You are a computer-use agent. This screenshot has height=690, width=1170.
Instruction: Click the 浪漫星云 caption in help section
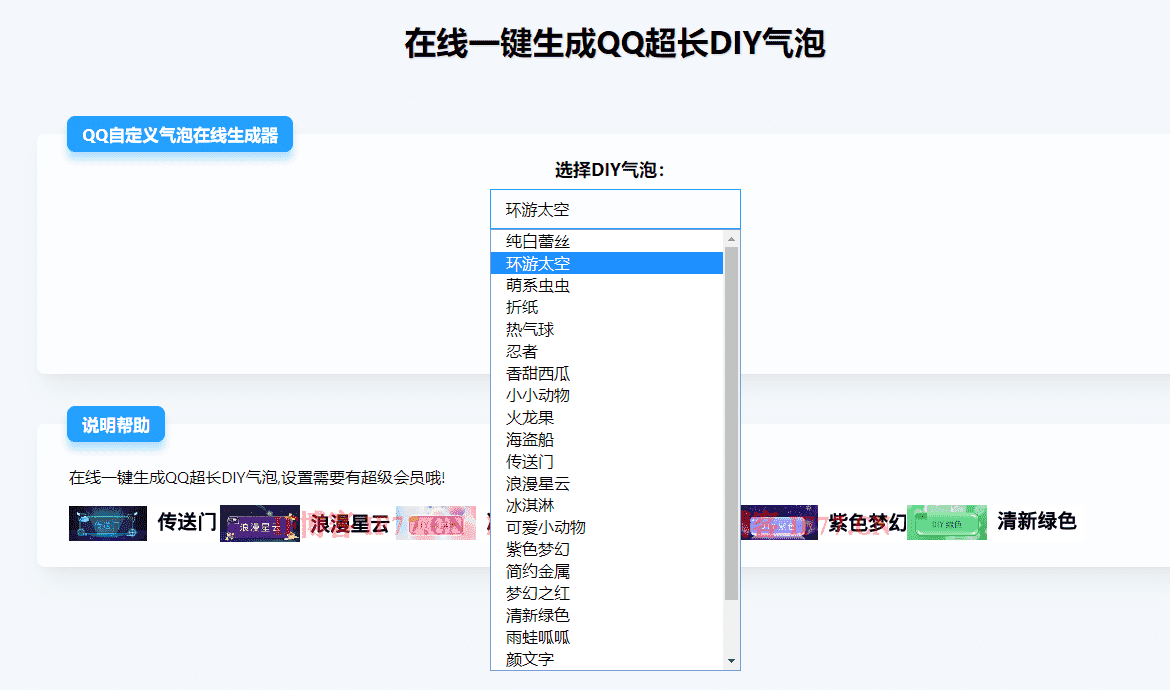350,523
